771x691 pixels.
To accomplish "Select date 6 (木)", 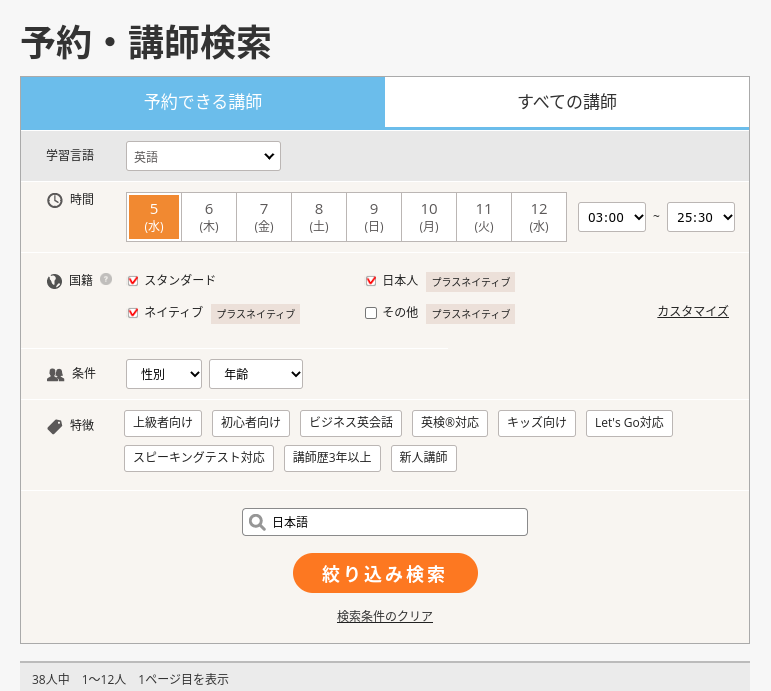I will 209,217.
